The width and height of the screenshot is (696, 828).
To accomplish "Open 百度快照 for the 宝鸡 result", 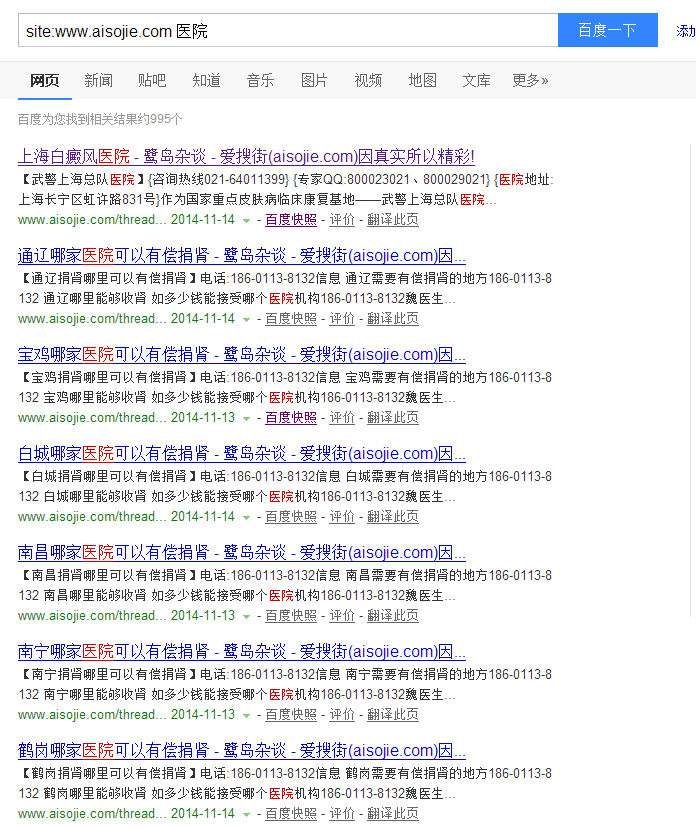I will [x=291, y=418].
